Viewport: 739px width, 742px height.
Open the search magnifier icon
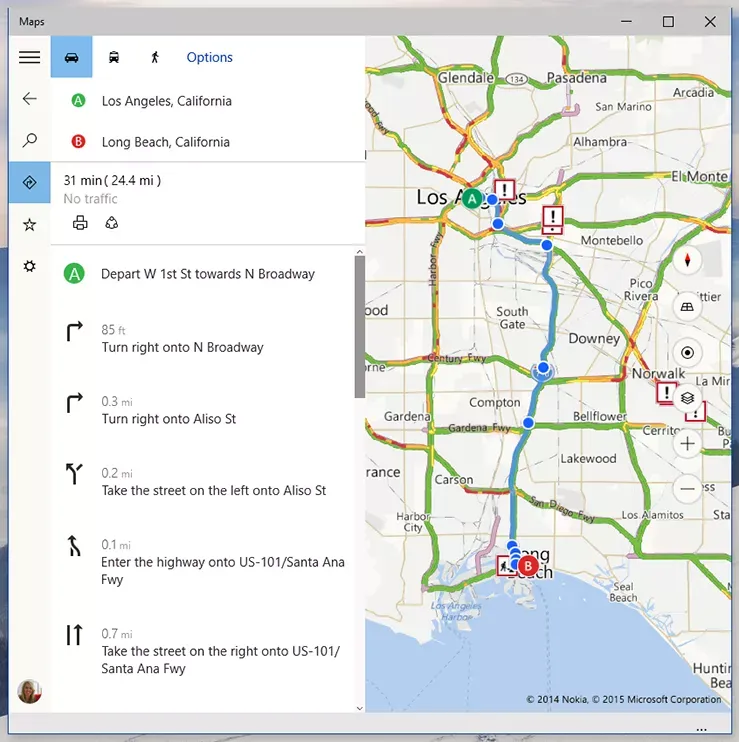click(x=29, y=140)
